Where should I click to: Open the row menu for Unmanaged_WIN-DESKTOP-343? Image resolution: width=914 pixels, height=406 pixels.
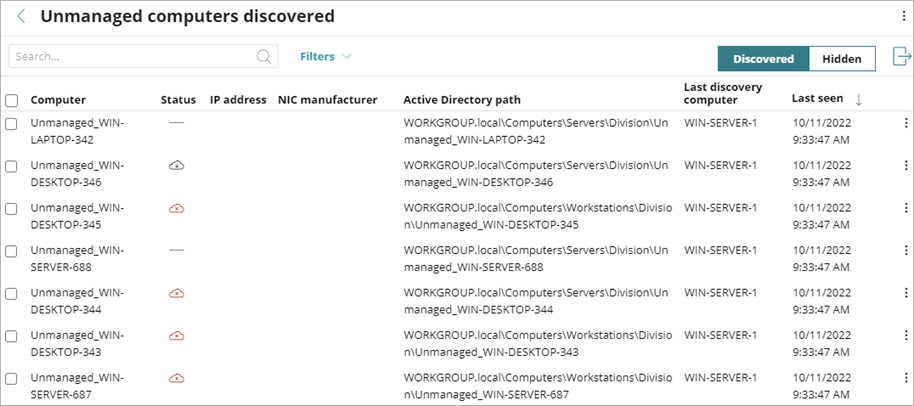click(905, 336)
